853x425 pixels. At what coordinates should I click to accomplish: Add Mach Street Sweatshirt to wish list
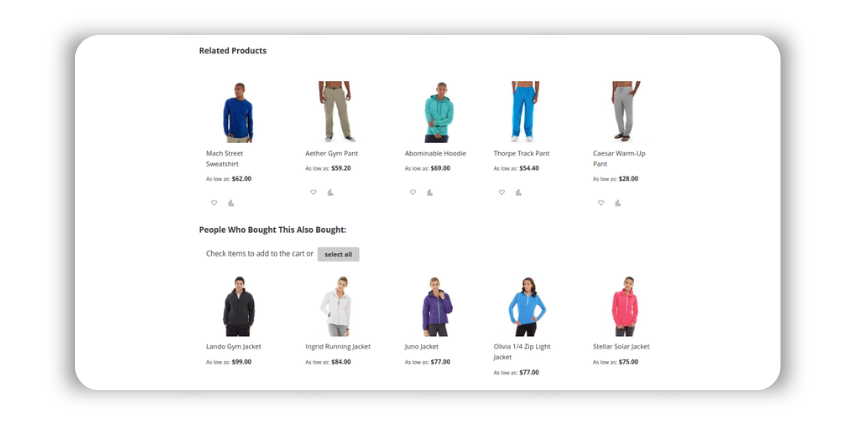214,202
